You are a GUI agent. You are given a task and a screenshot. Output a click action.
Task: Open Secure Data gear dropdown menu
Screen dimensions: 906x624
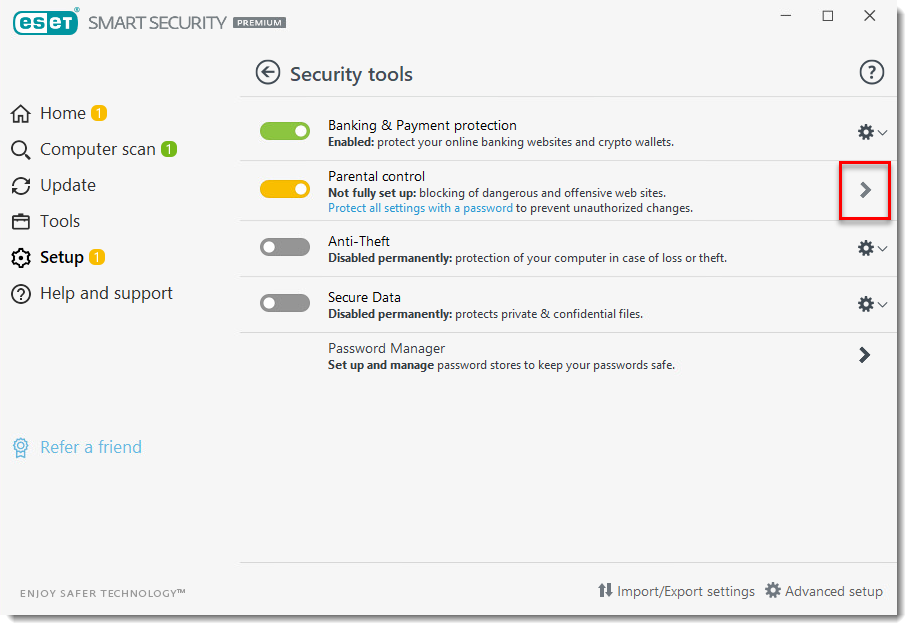tap(866, 303)
